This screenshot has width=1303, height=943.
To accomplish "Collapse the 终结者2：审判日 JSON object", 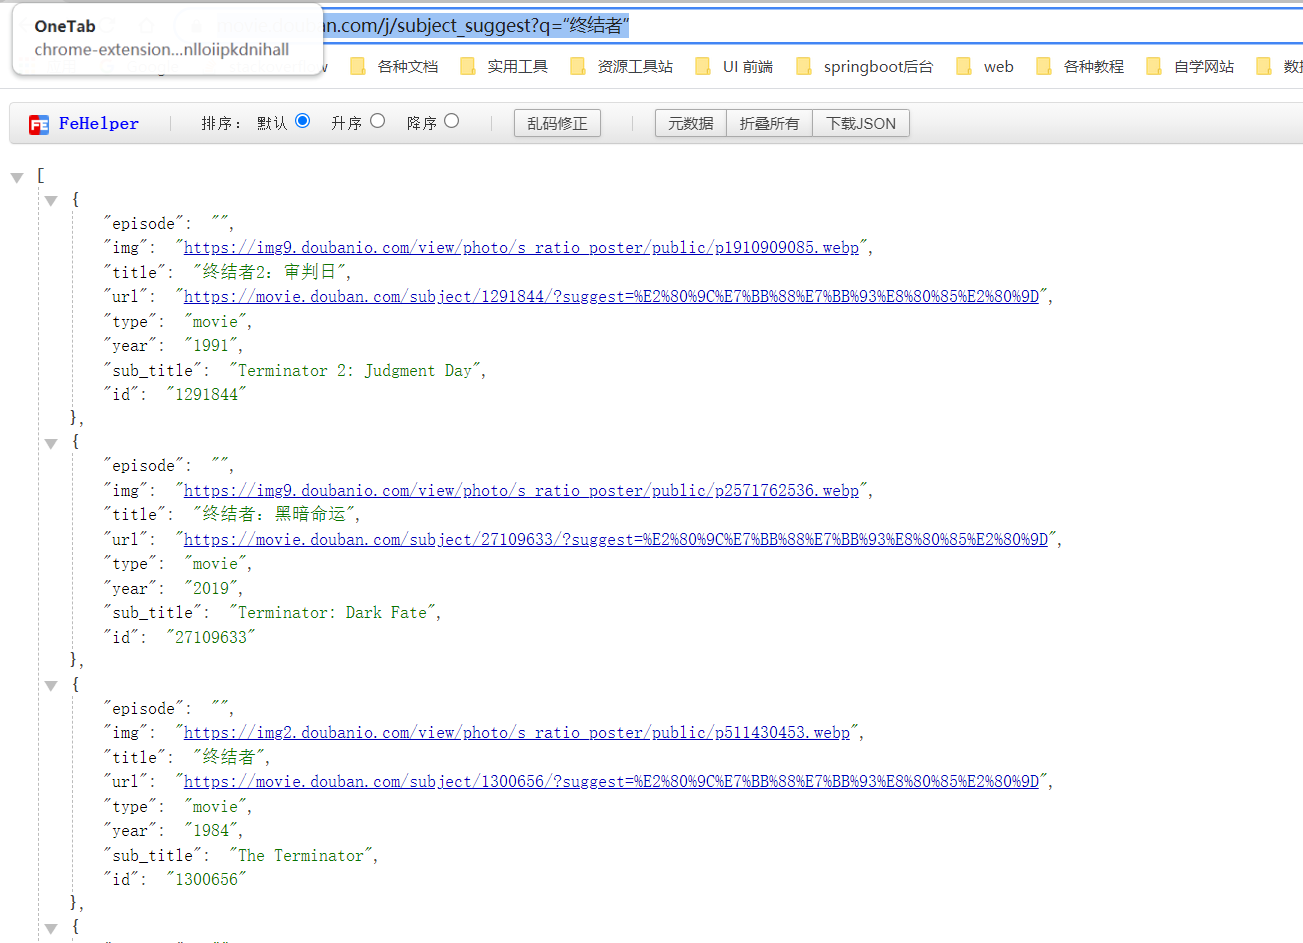I will pos(51,201).
